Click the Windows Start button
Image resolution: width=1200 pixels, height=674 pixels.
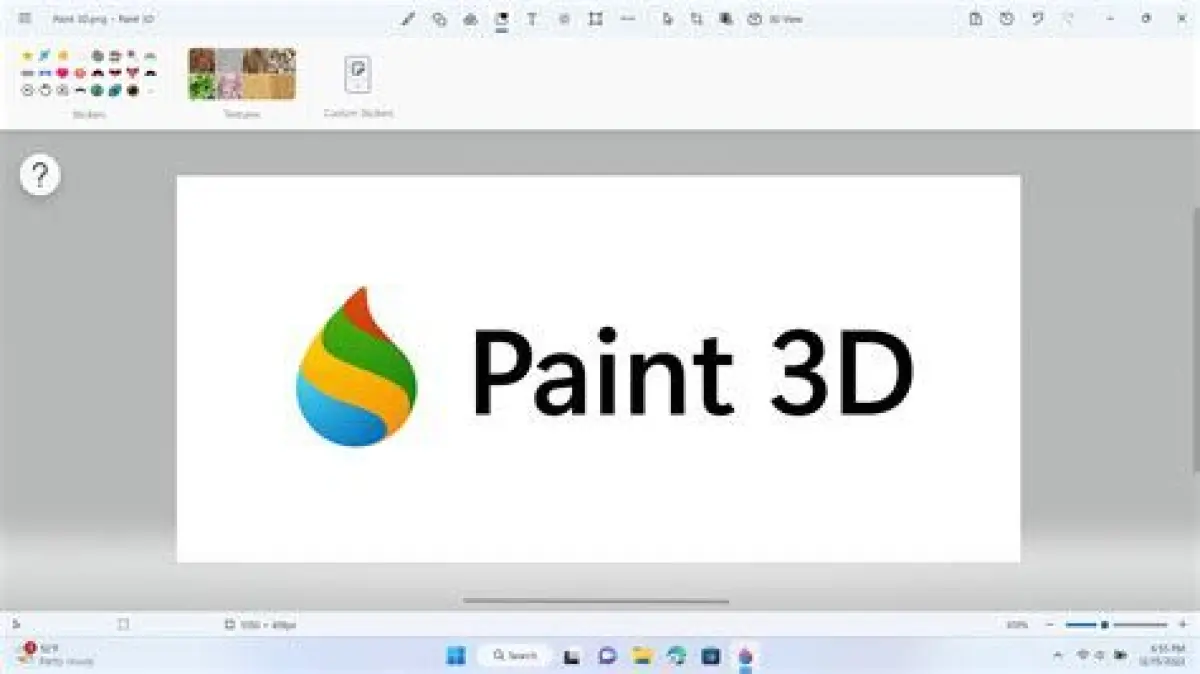coord(456,656)
